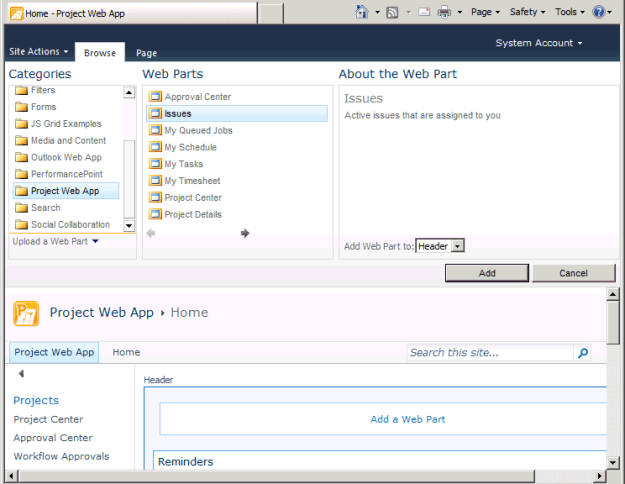Go to previous page of web parts
Image resolution: width=625 pixels, height=484 pixels.
tap(151, 233)
